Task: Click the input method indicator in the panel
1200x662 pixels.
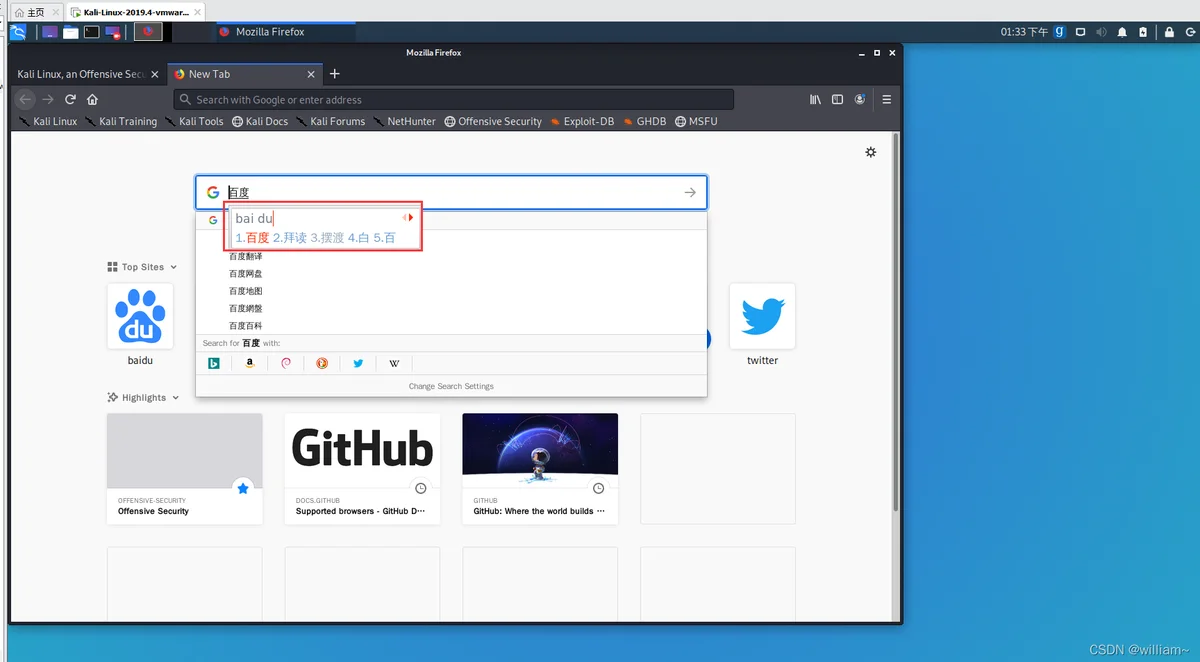Action: pos(1060,32)
